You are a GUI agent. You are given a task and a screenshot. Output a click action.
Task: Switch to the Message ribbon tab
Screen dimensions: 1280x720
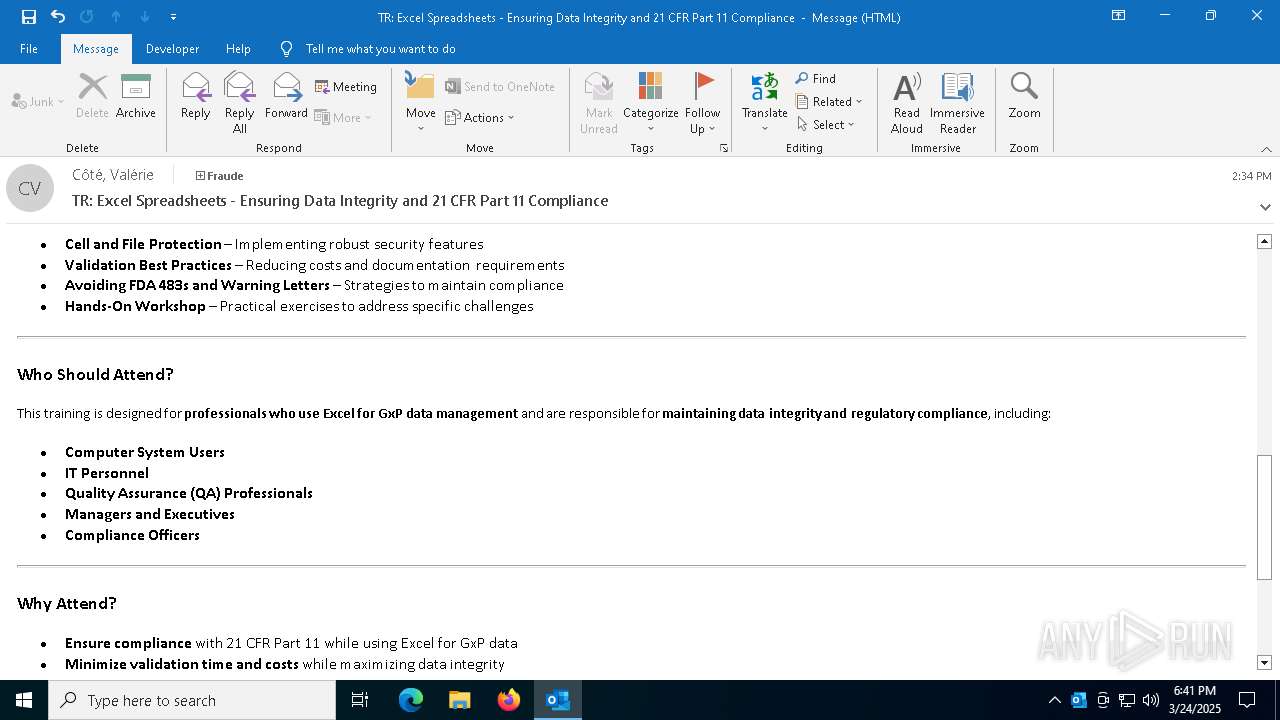pos(96,49)
